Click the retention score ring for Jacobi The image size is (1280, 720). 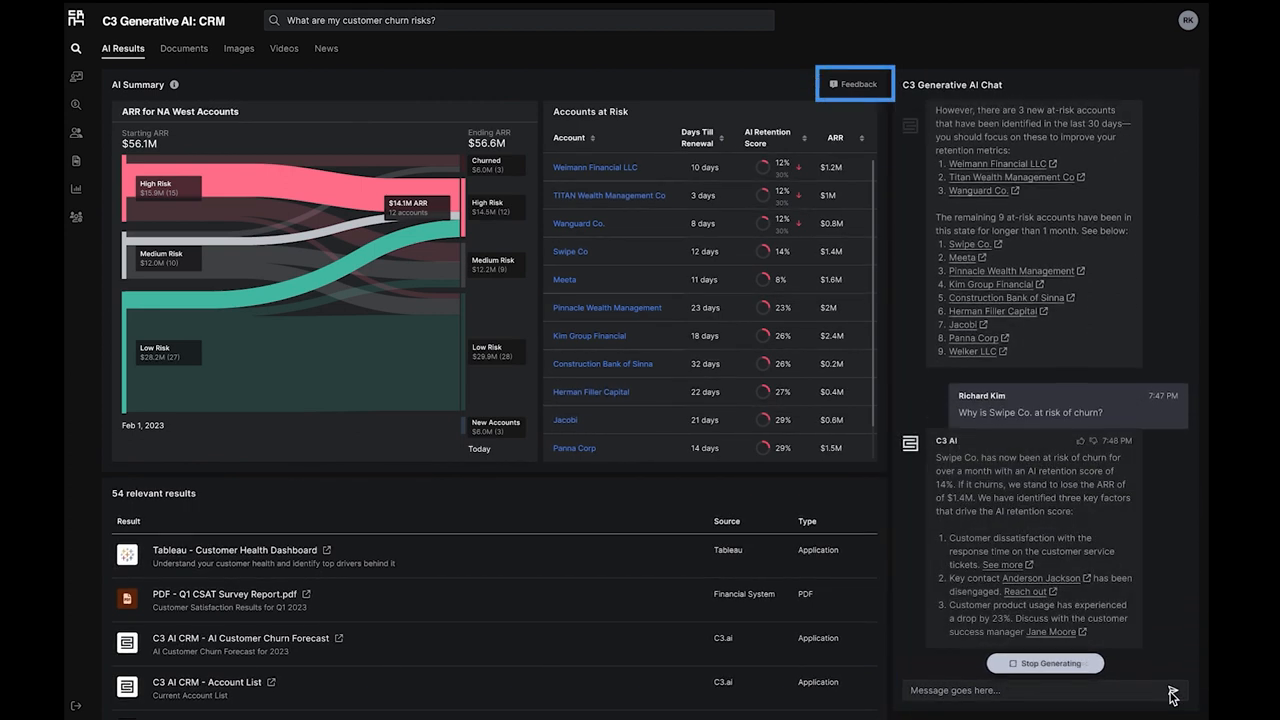click(763, 419)
